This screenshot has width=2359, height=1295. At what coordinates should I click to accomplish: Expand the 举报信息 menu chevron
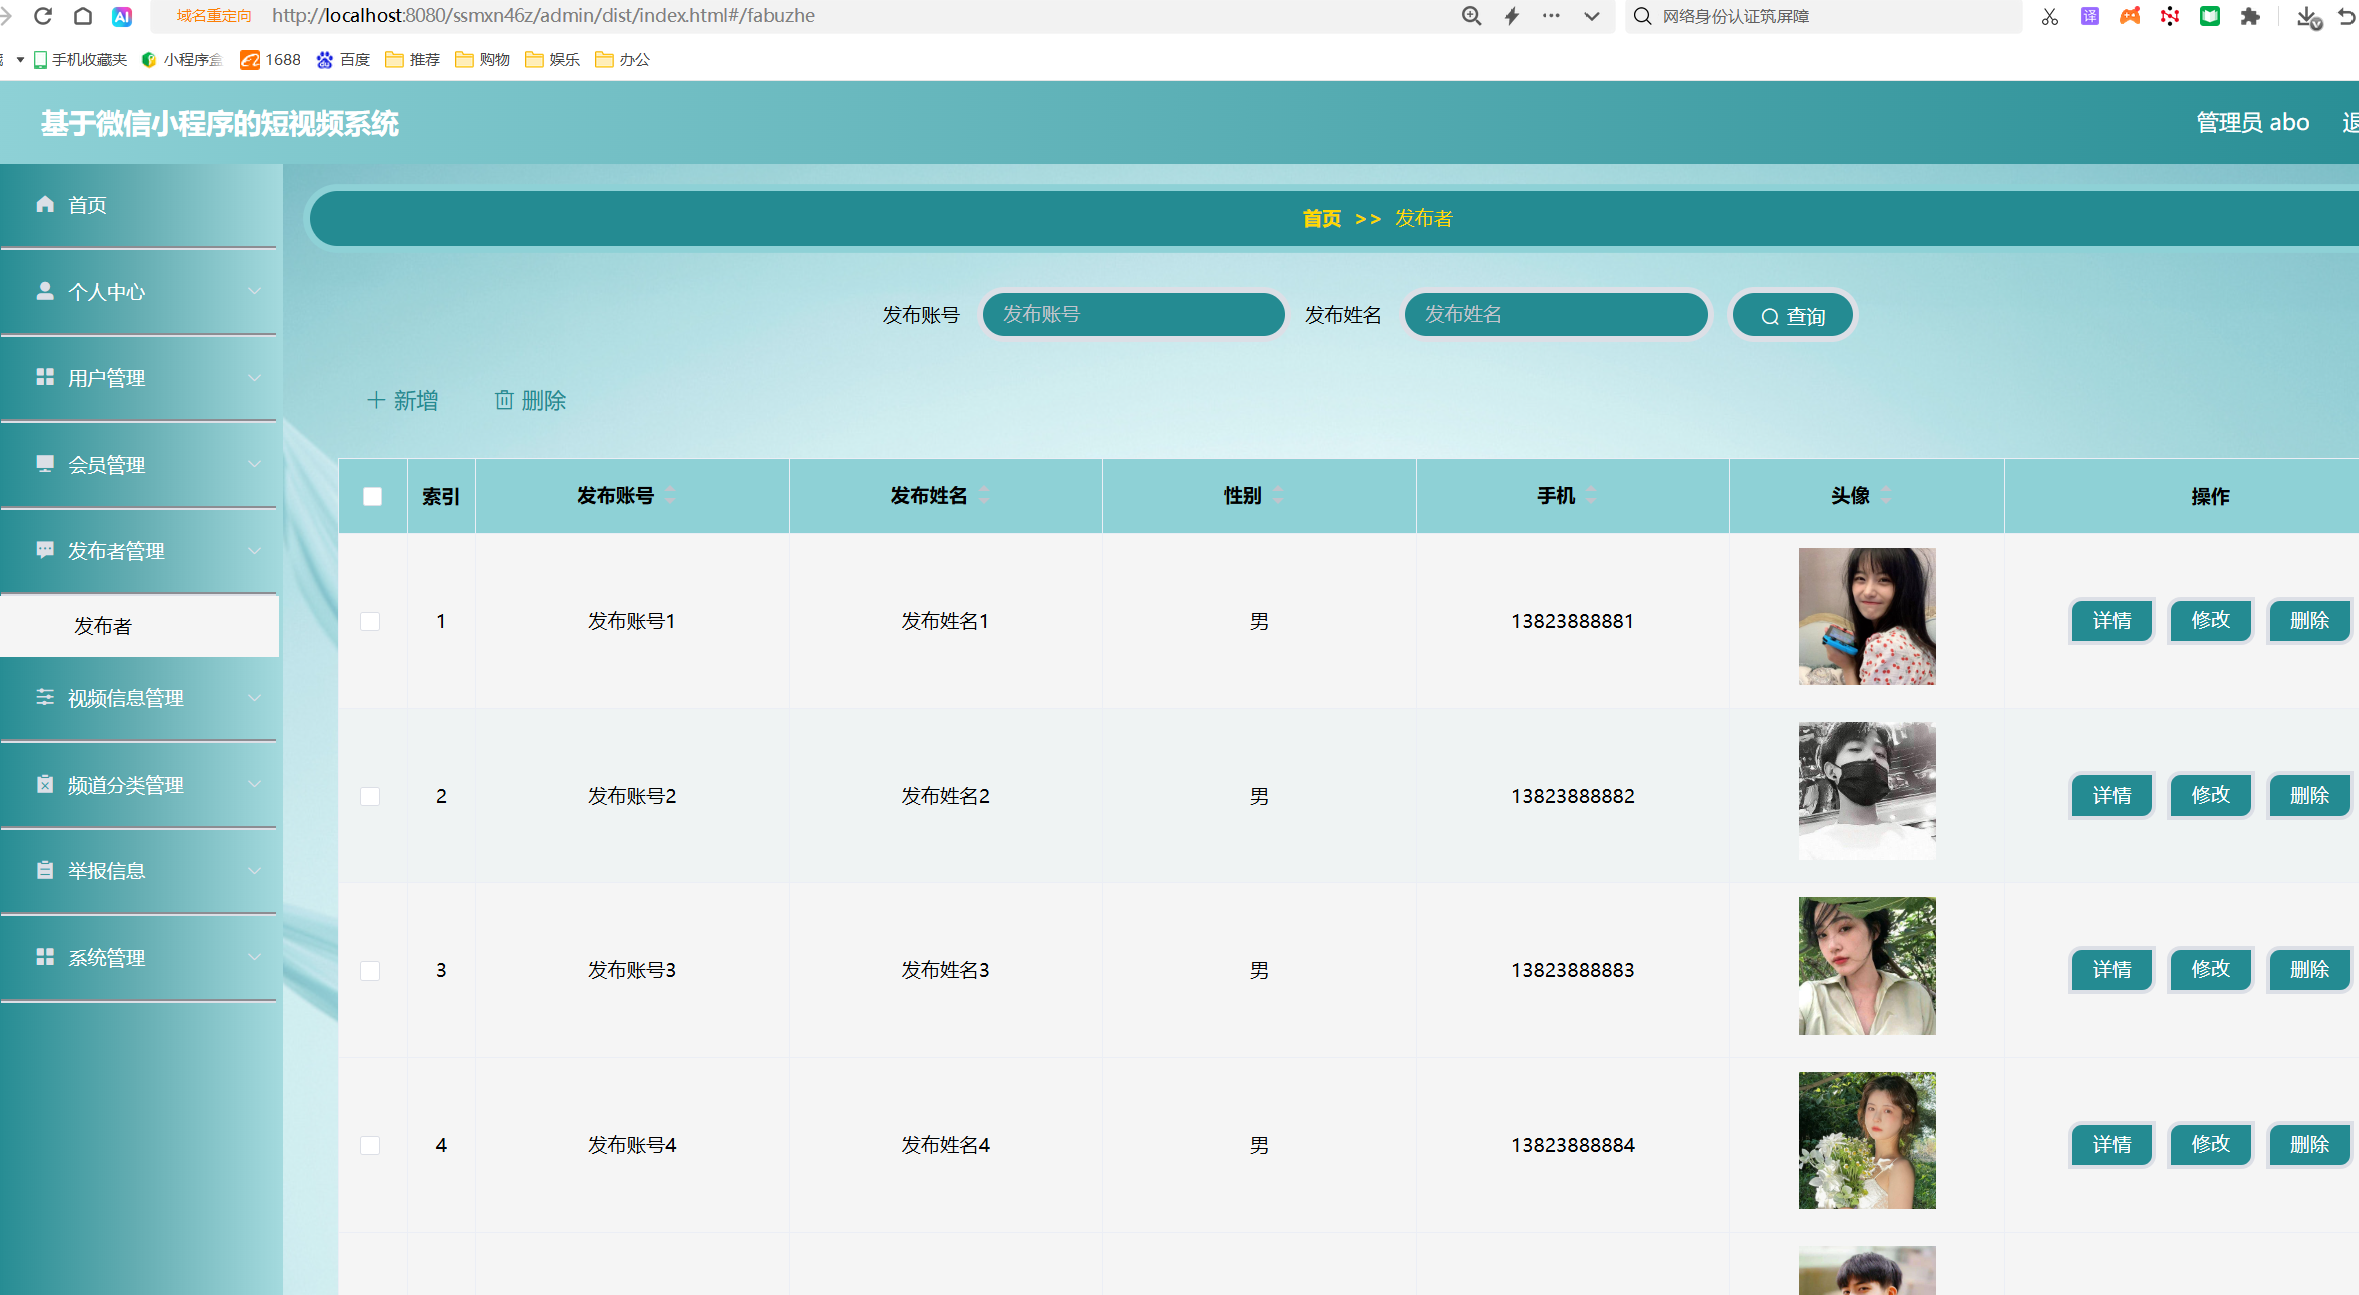255,871
